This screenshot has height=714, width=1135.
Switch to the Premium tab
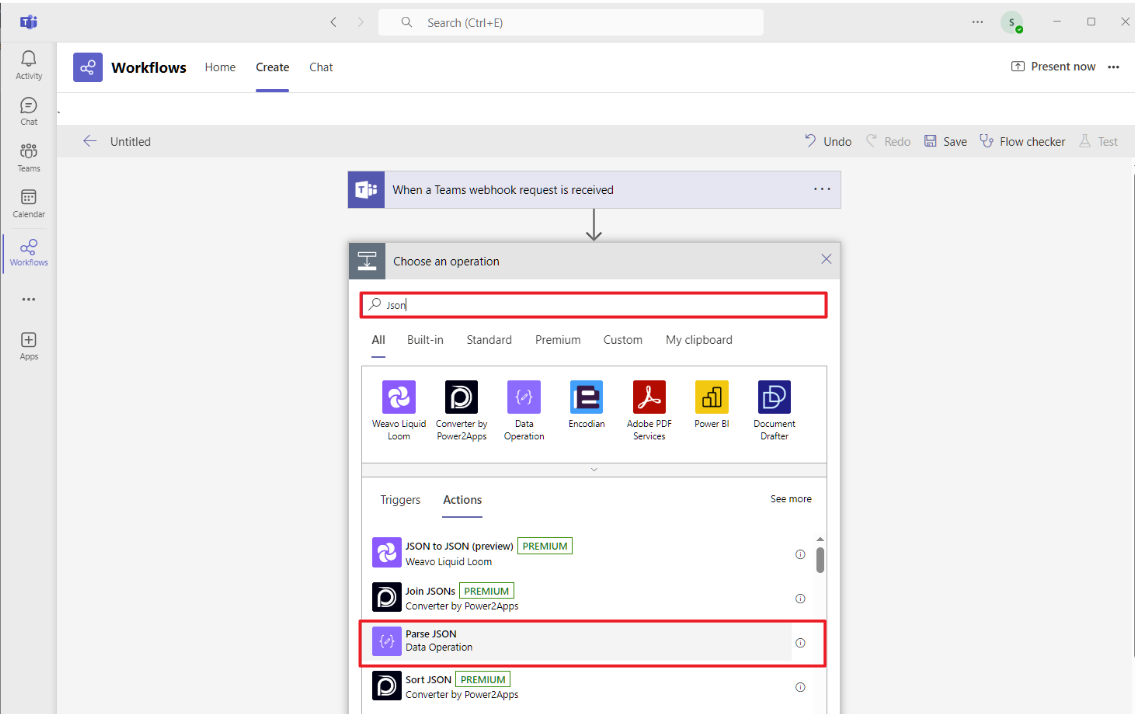pyautogui.click(x=557, y=340)
